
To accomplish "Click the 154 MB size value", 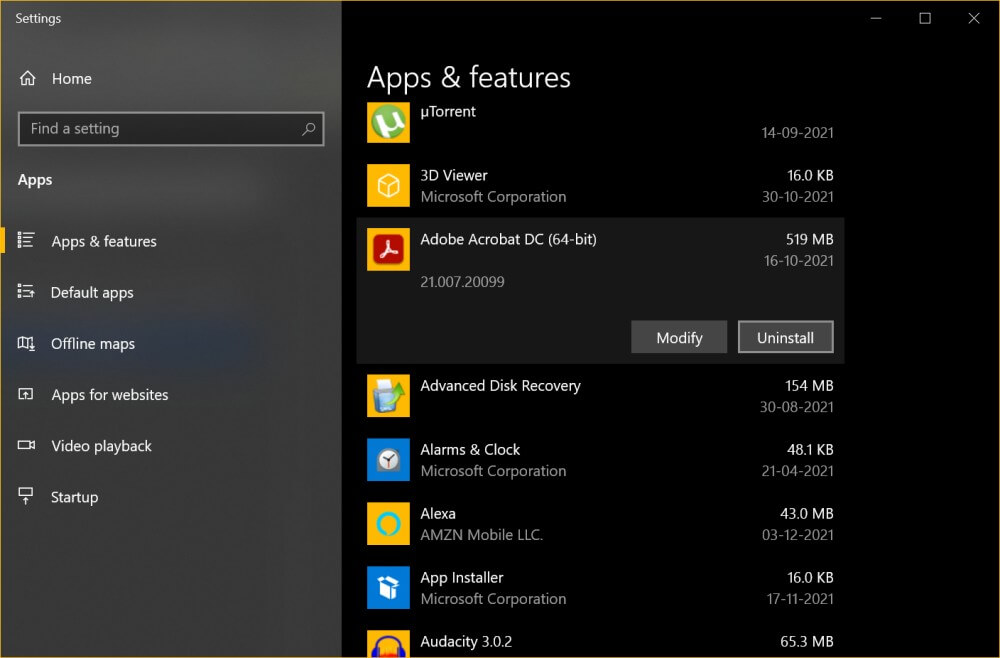I will 809,385.
